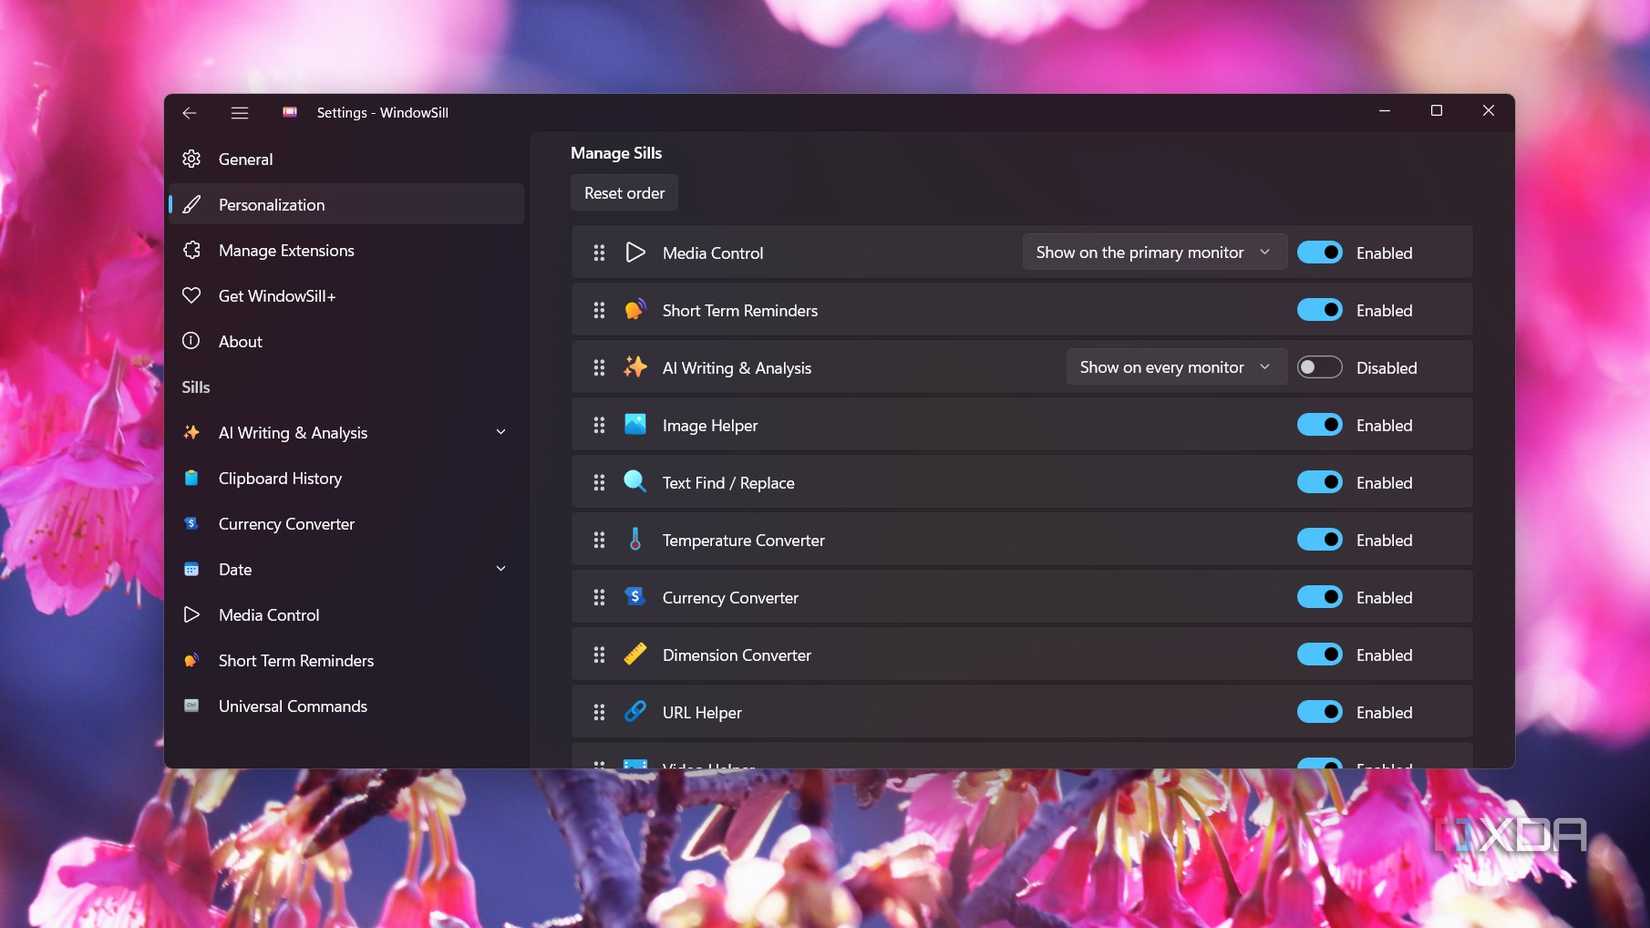The image size is (1650, 928).
Task: Toggle Text Find / Replace off
Action: (1319, 483)
